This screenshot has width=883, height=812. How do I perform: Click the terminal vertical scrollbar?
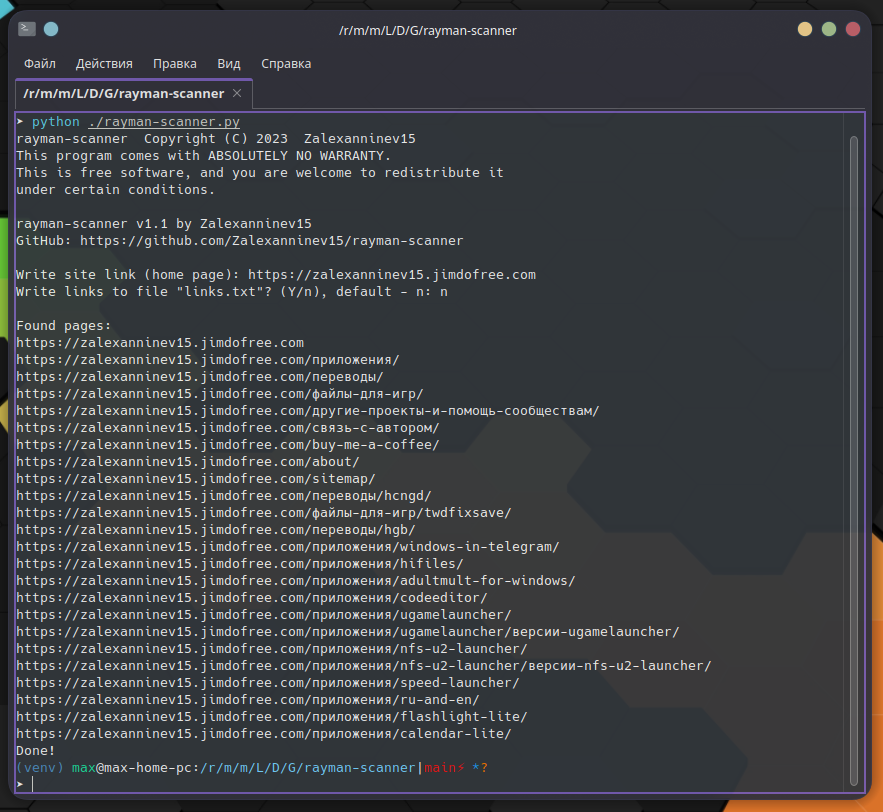854,461
